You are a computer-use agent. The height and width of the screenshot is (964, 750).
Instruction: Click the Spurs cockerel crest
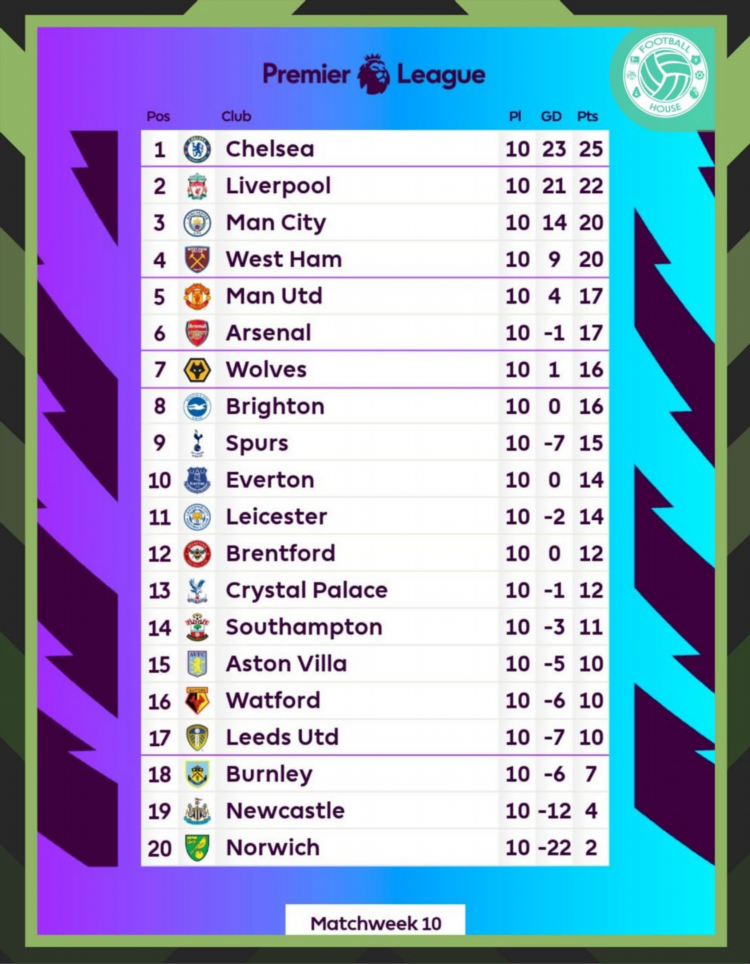[197, 443]
